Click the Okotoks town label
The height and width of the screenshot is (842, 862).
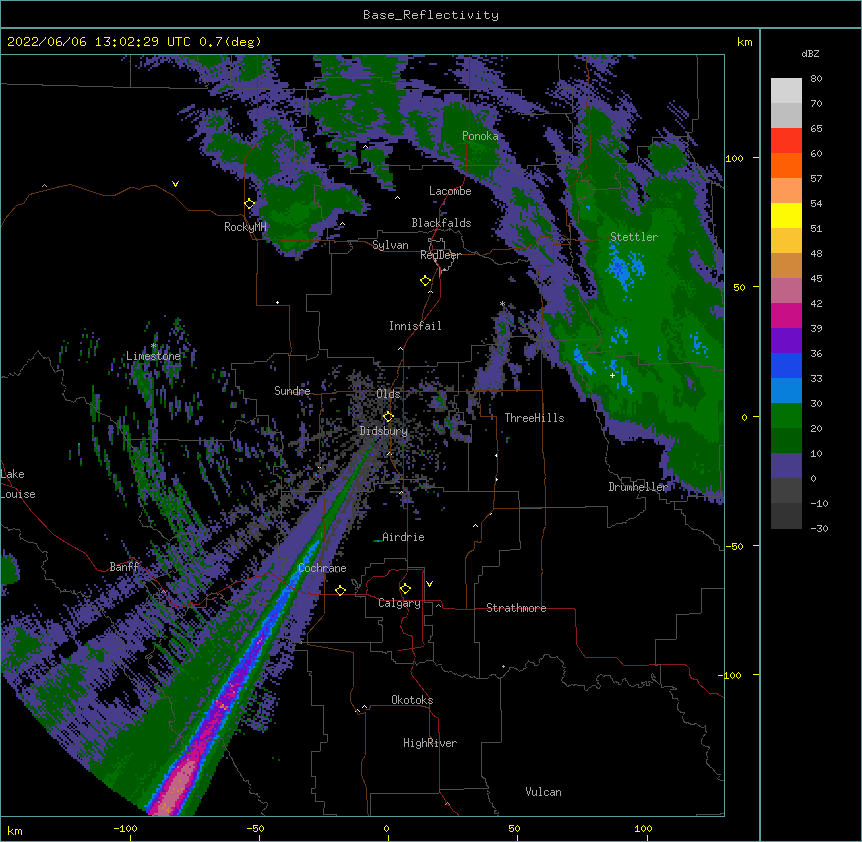pos(412,700)
